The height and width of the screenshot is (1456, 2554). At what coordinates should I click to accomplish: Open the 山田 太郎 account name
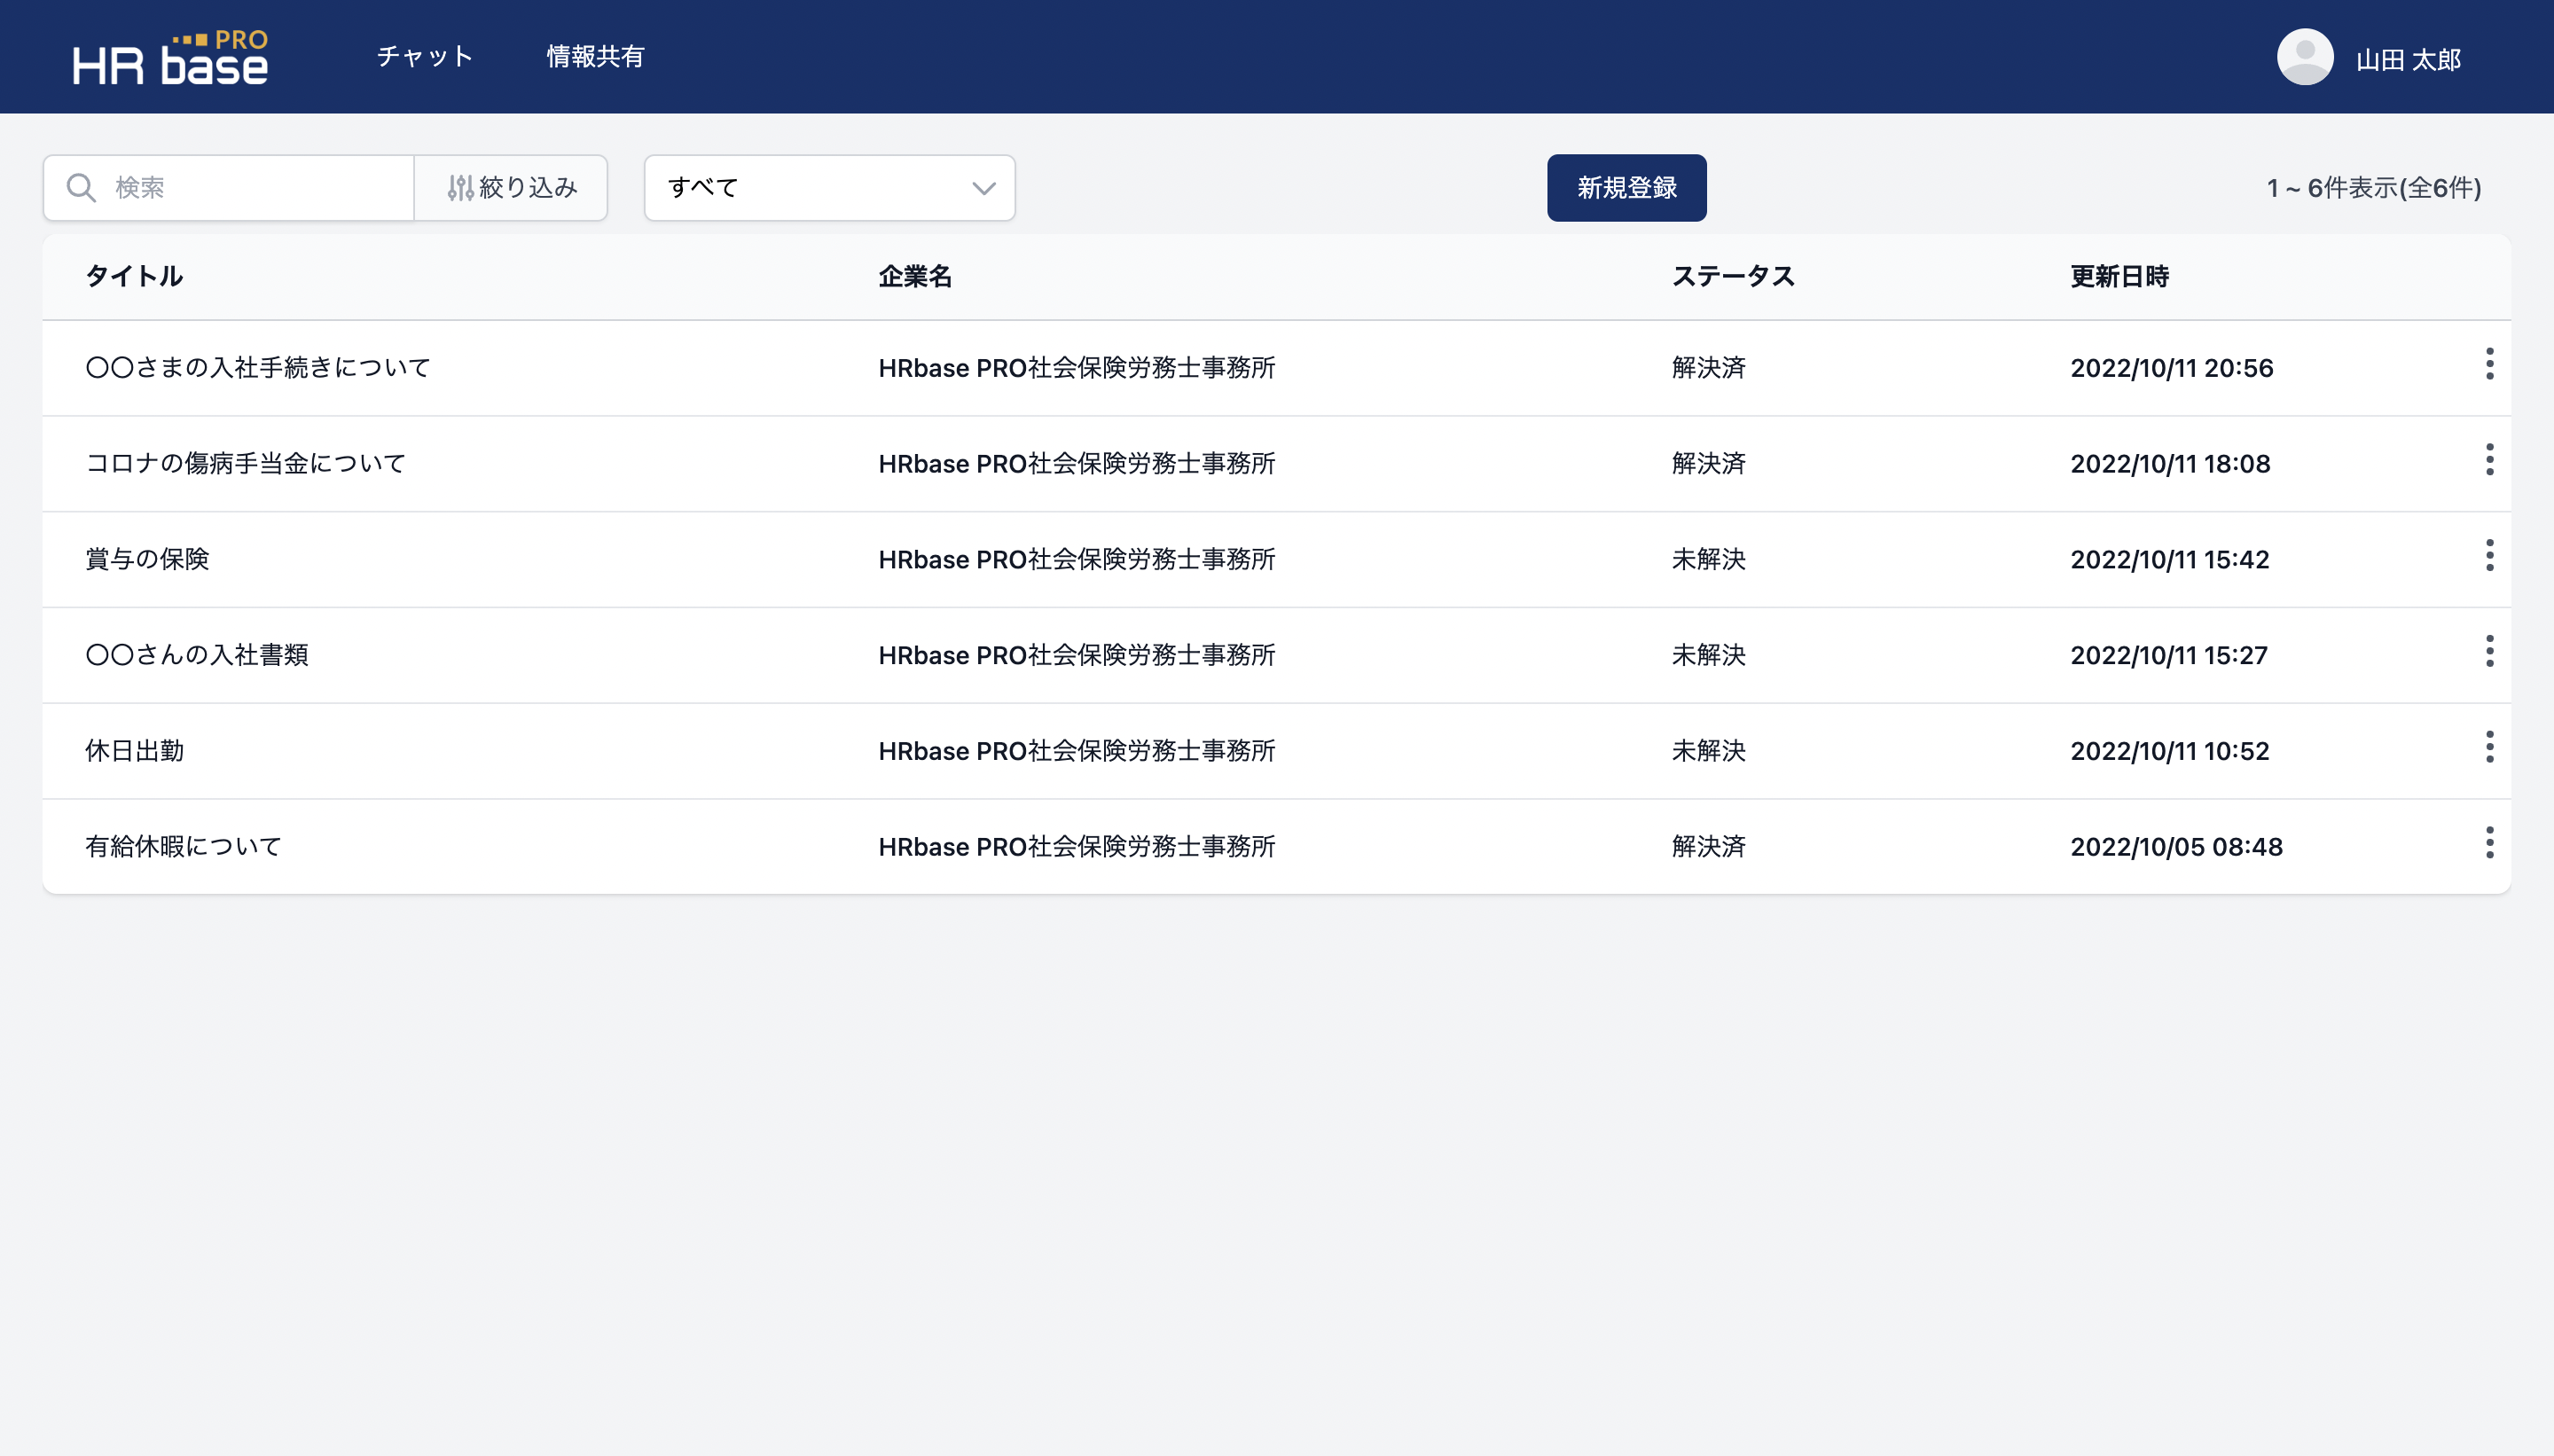pyautogui.click(x=2408, y=60)
